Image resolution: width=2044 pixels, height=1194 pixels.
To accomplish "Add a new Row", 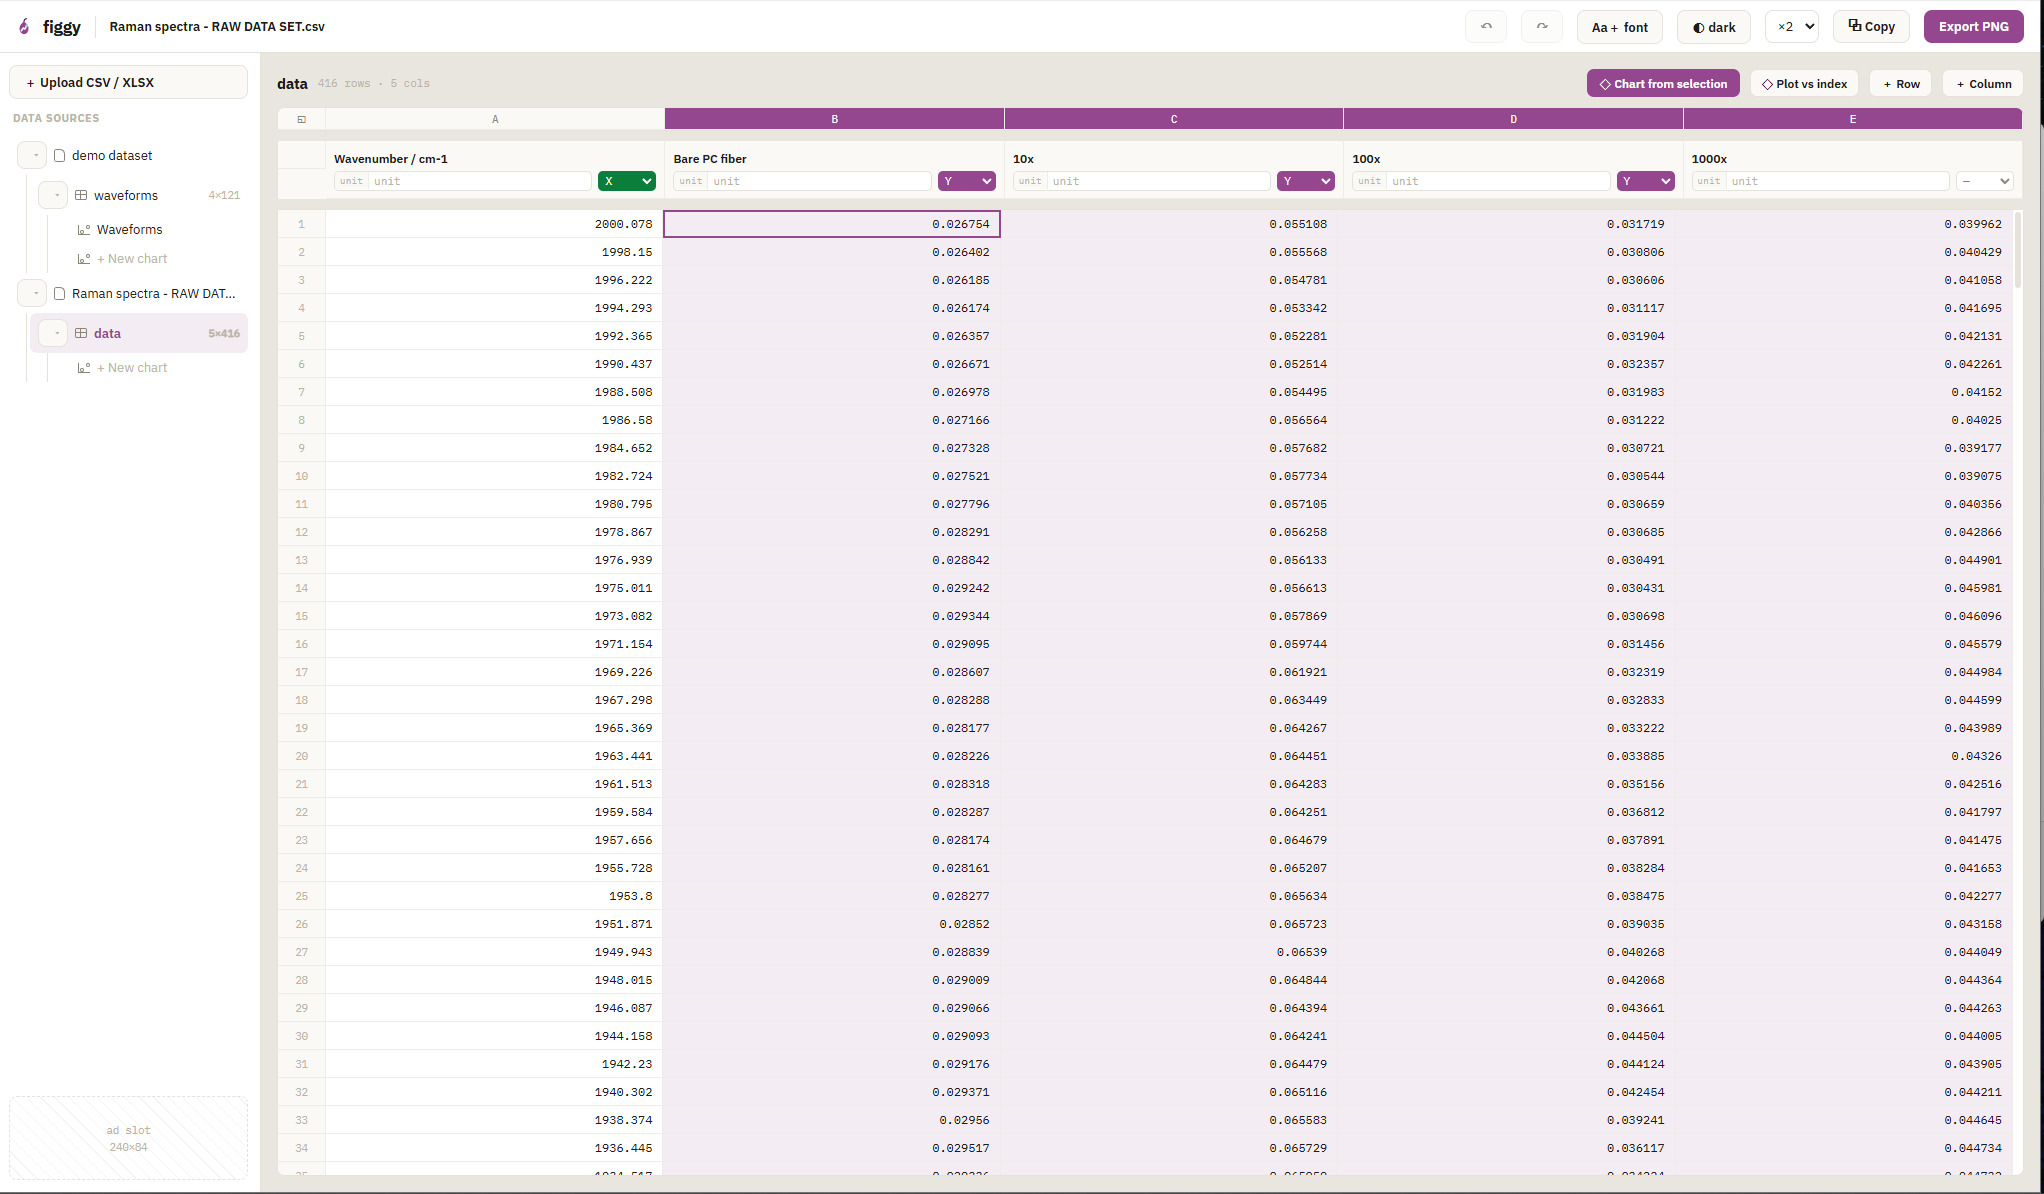I will 1901,84.
